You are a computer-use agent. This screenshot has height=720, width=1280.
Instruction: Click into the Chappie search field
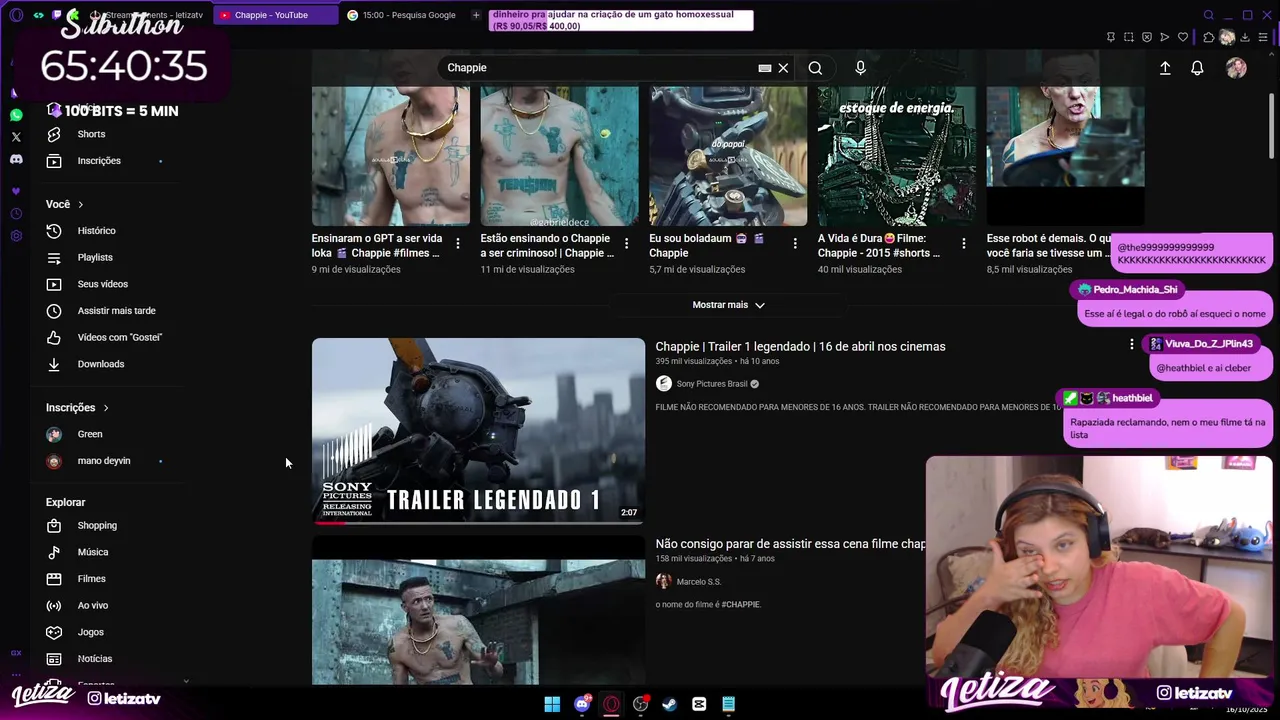click(600, 68)
